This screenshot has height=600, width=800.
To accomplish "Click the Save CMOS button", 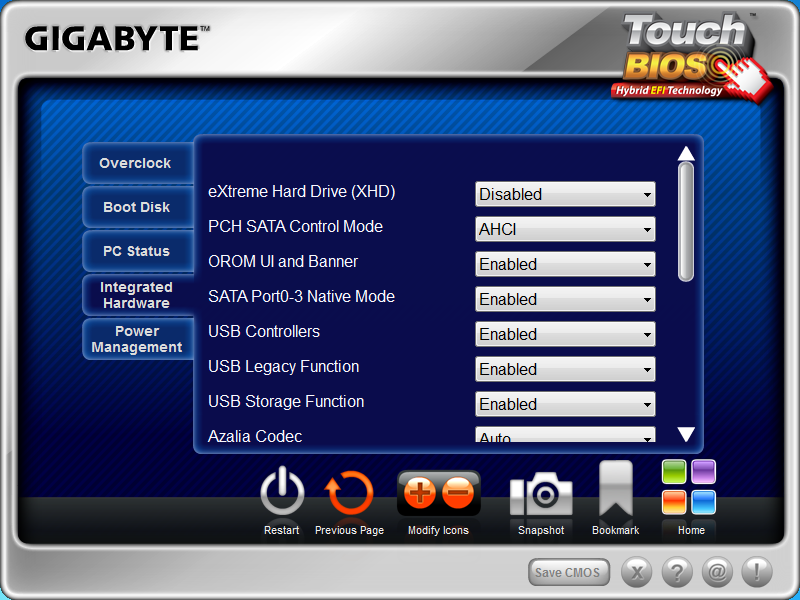I will 568,572.
